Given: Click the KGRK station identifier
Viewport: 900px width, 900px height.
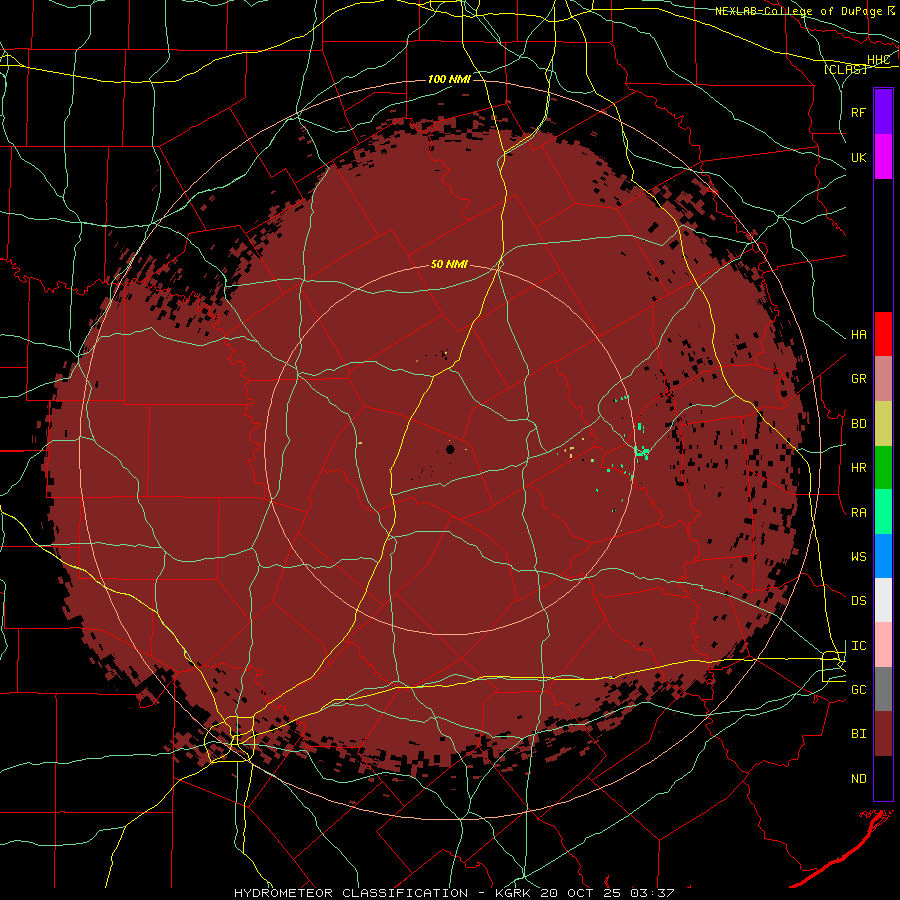Looking at the screenshot, I should (512, 893).
